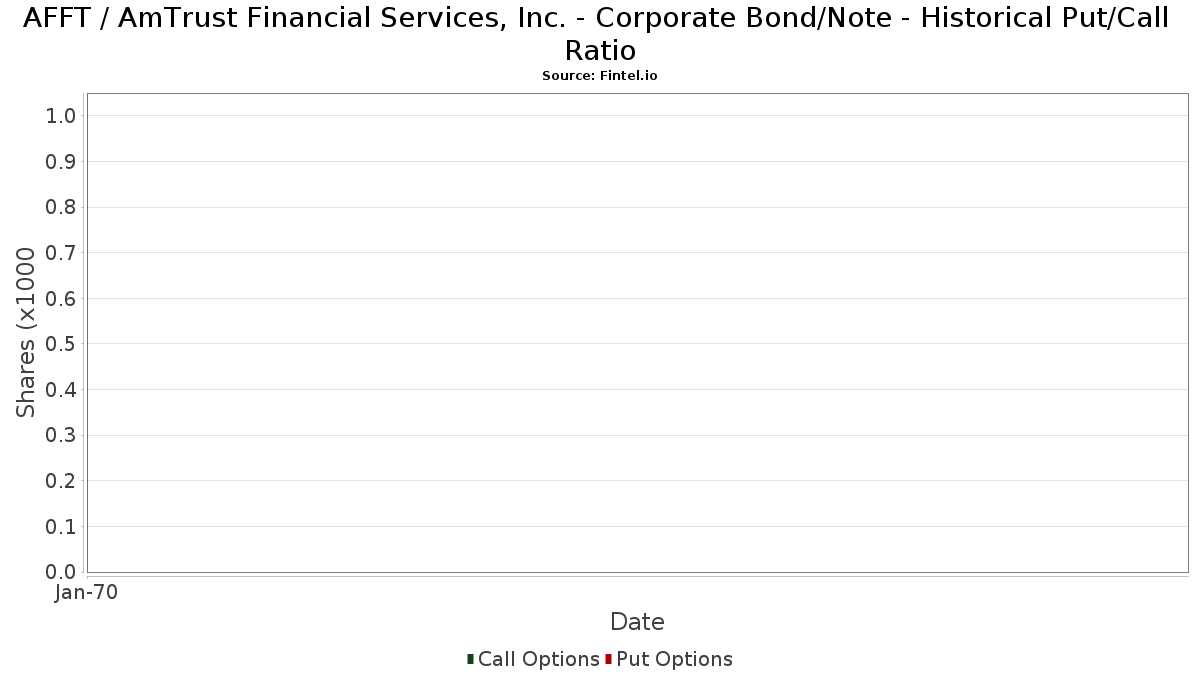Click the 0.9 y-axis tick label
Screen dimensions: 1200x675
pos(61,162)
